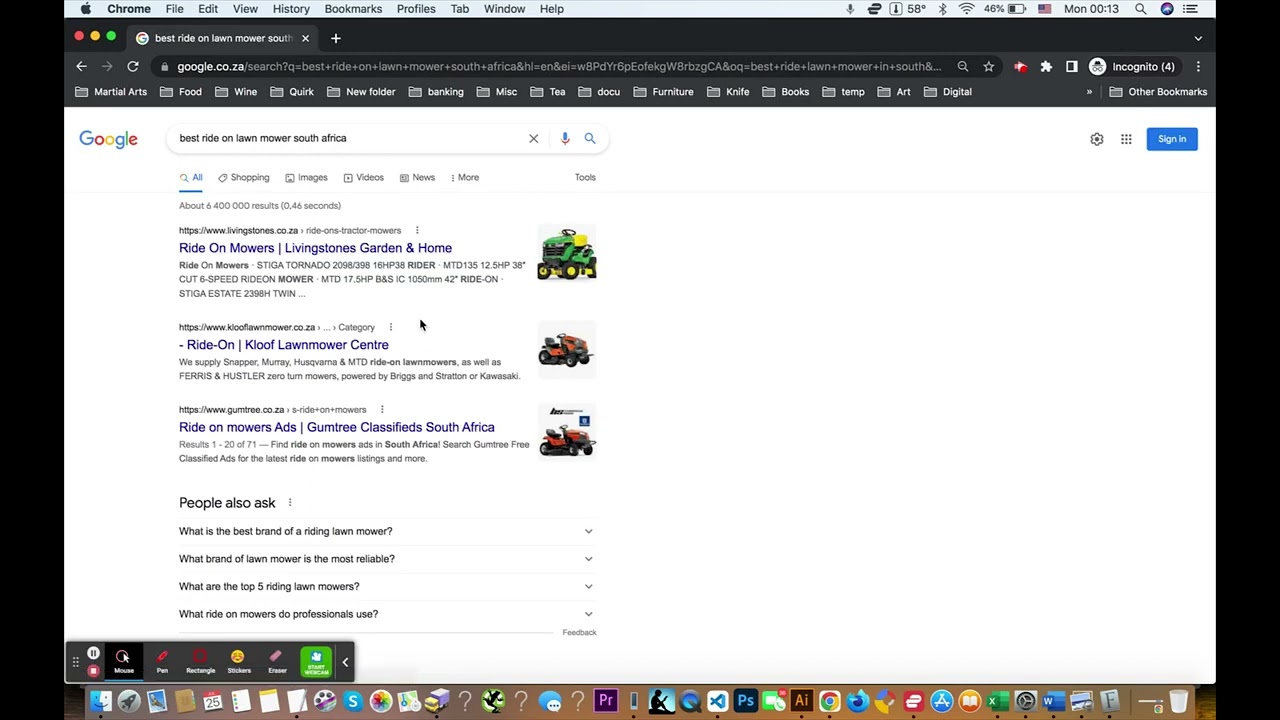Reload the page in Chrome
This screenshot has height=720, width=1280.
[133, 67]
